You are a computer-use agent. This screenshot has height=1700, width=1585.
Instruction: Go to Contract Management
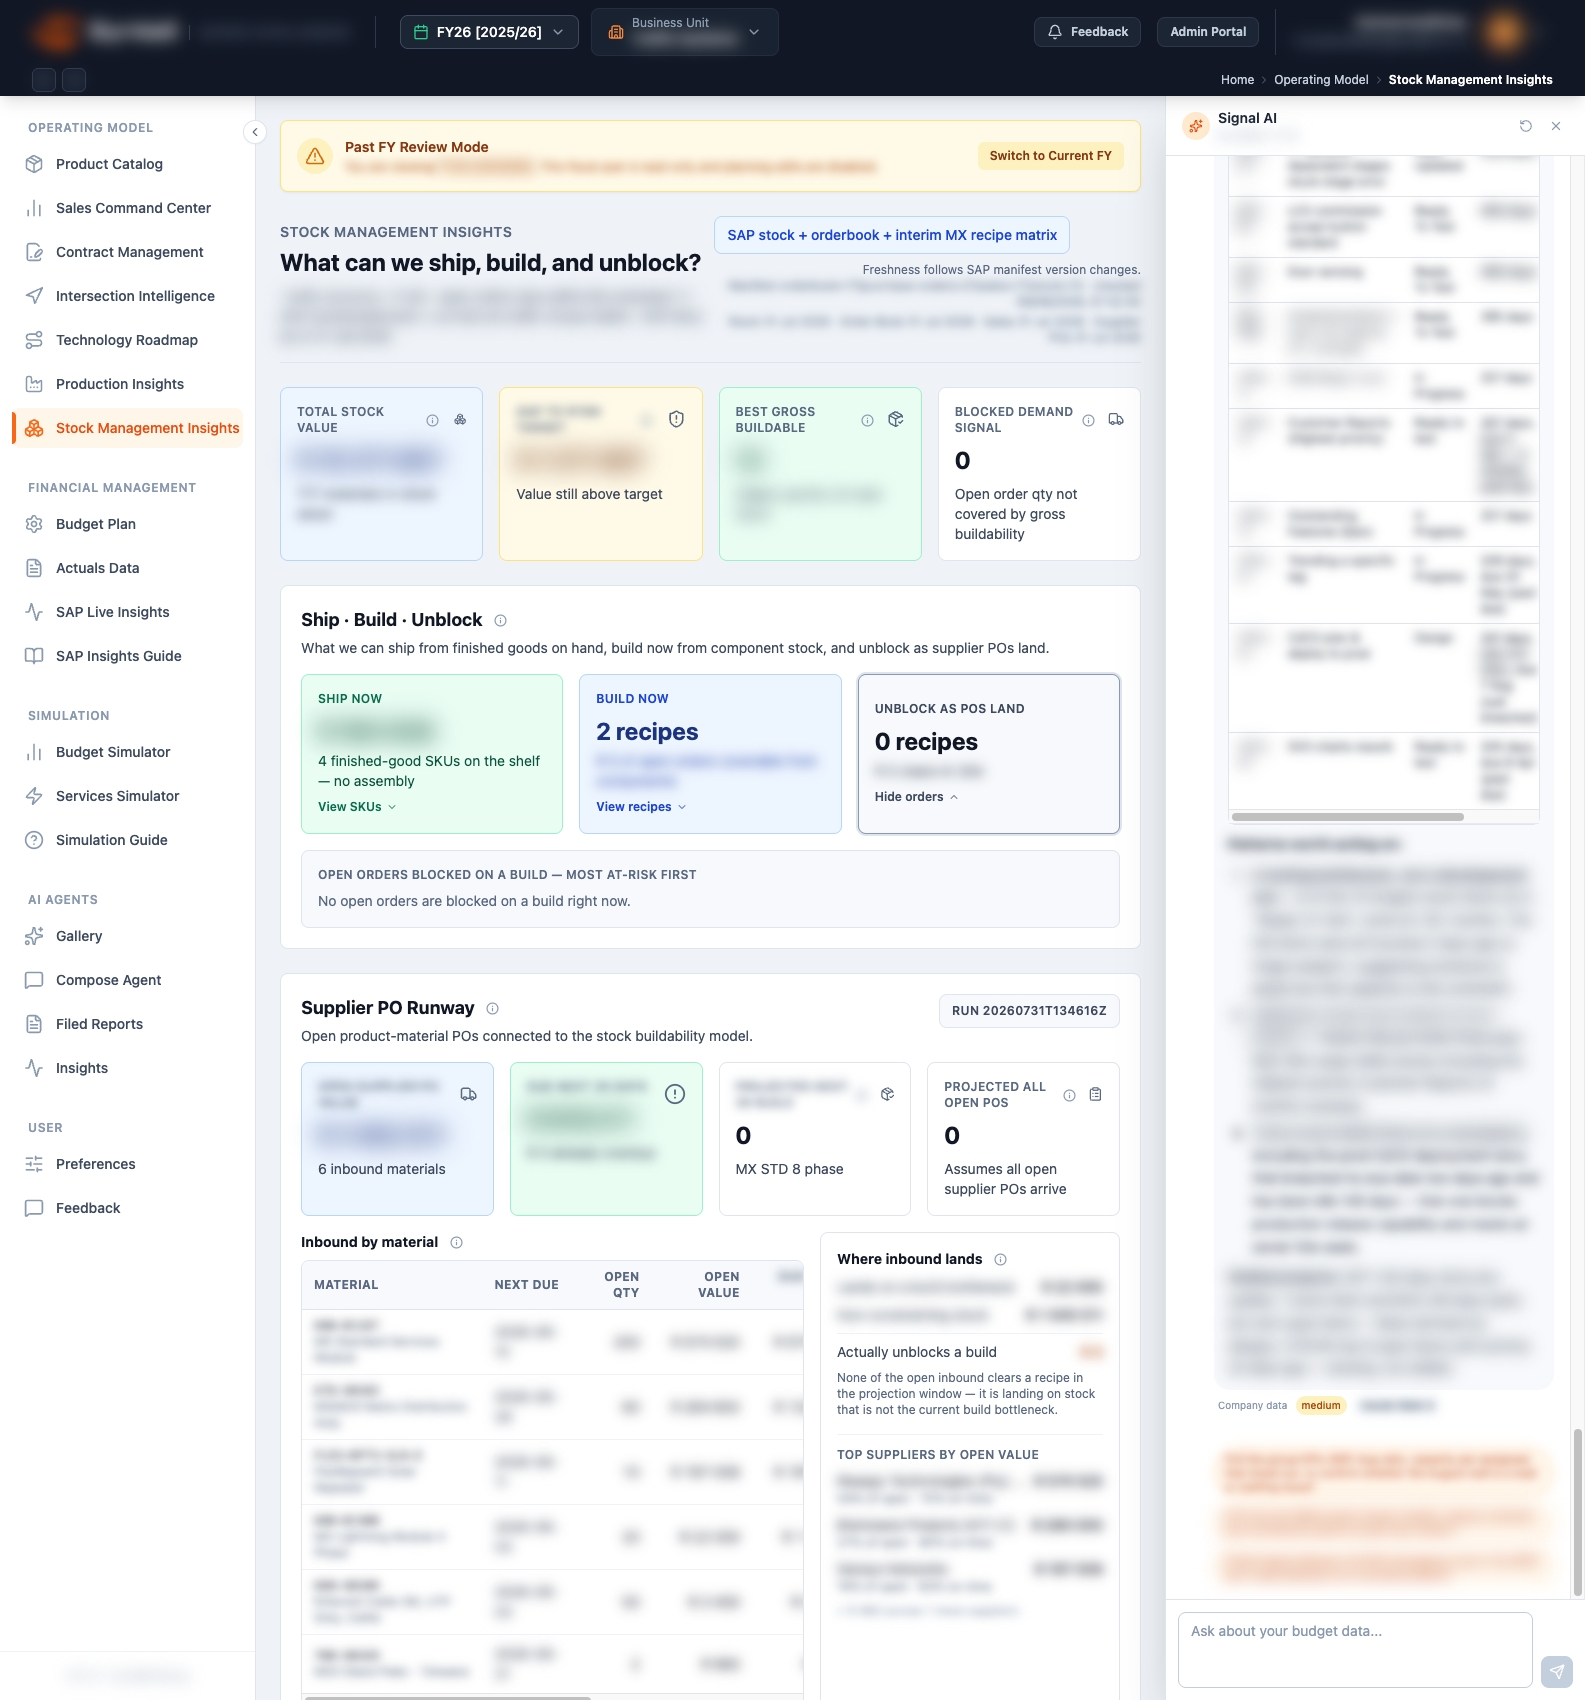click(129, 252)
